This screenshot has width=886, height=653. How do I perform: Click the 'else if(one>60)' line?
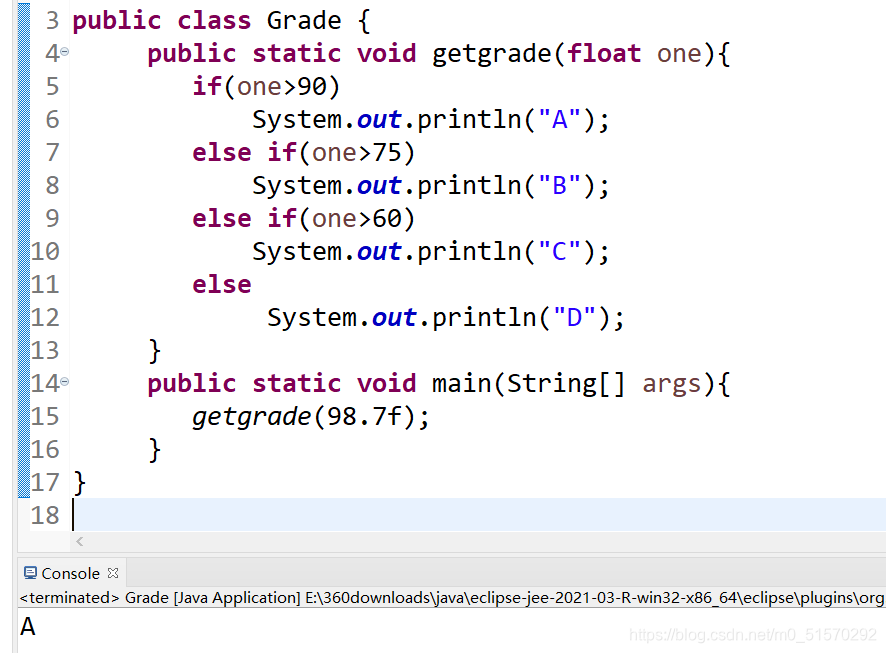coord(303,219)
